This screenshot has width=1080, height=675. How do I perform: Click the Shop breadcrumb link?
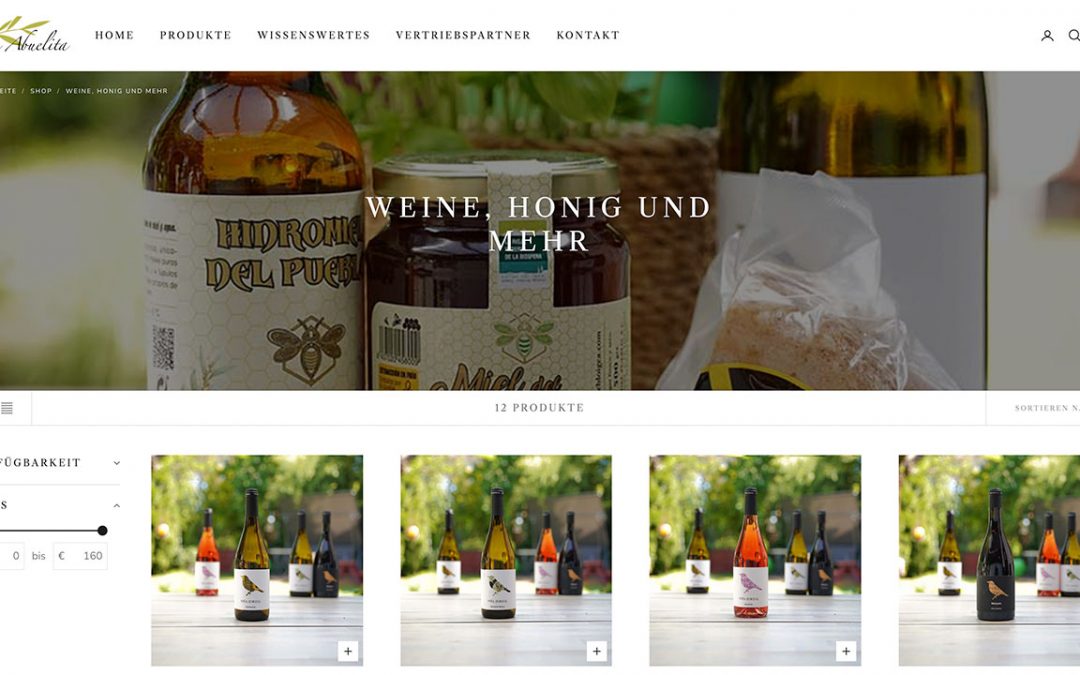[x=41, y=91]
